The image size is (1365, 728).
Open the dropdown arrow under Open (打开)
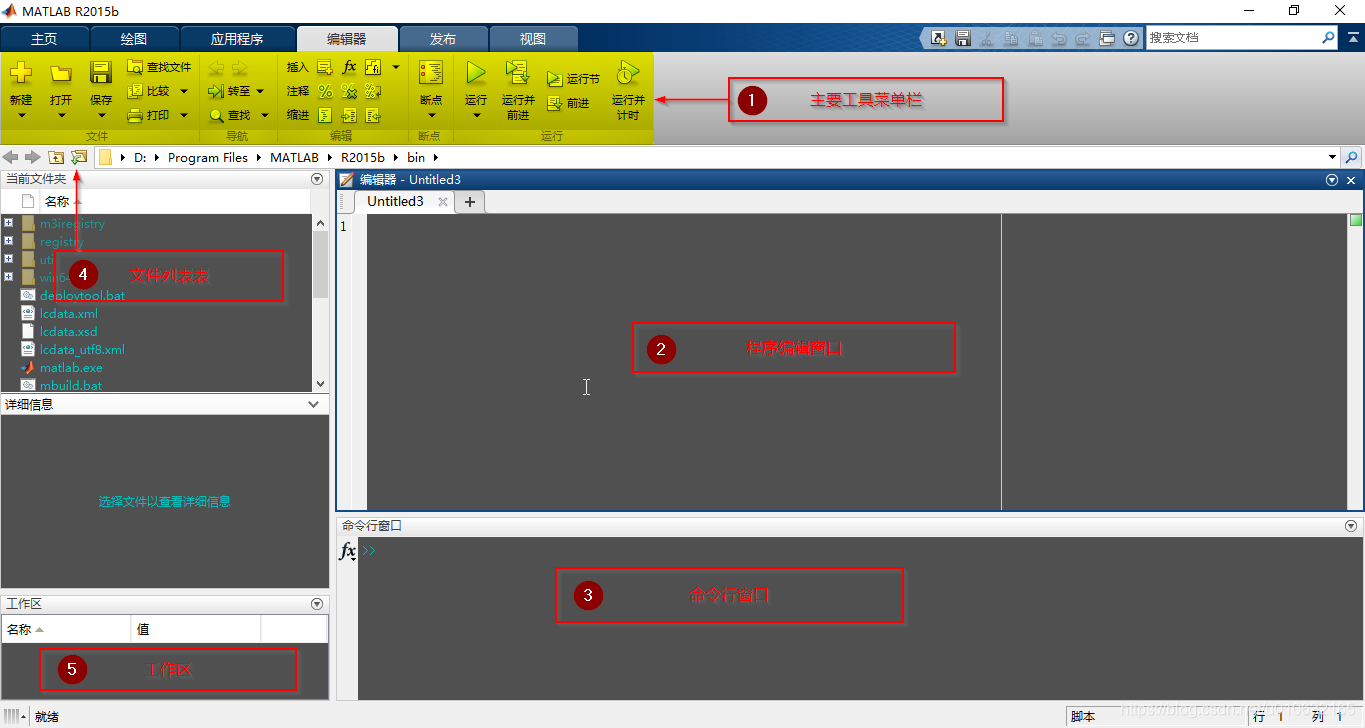(x=61, y=116)
